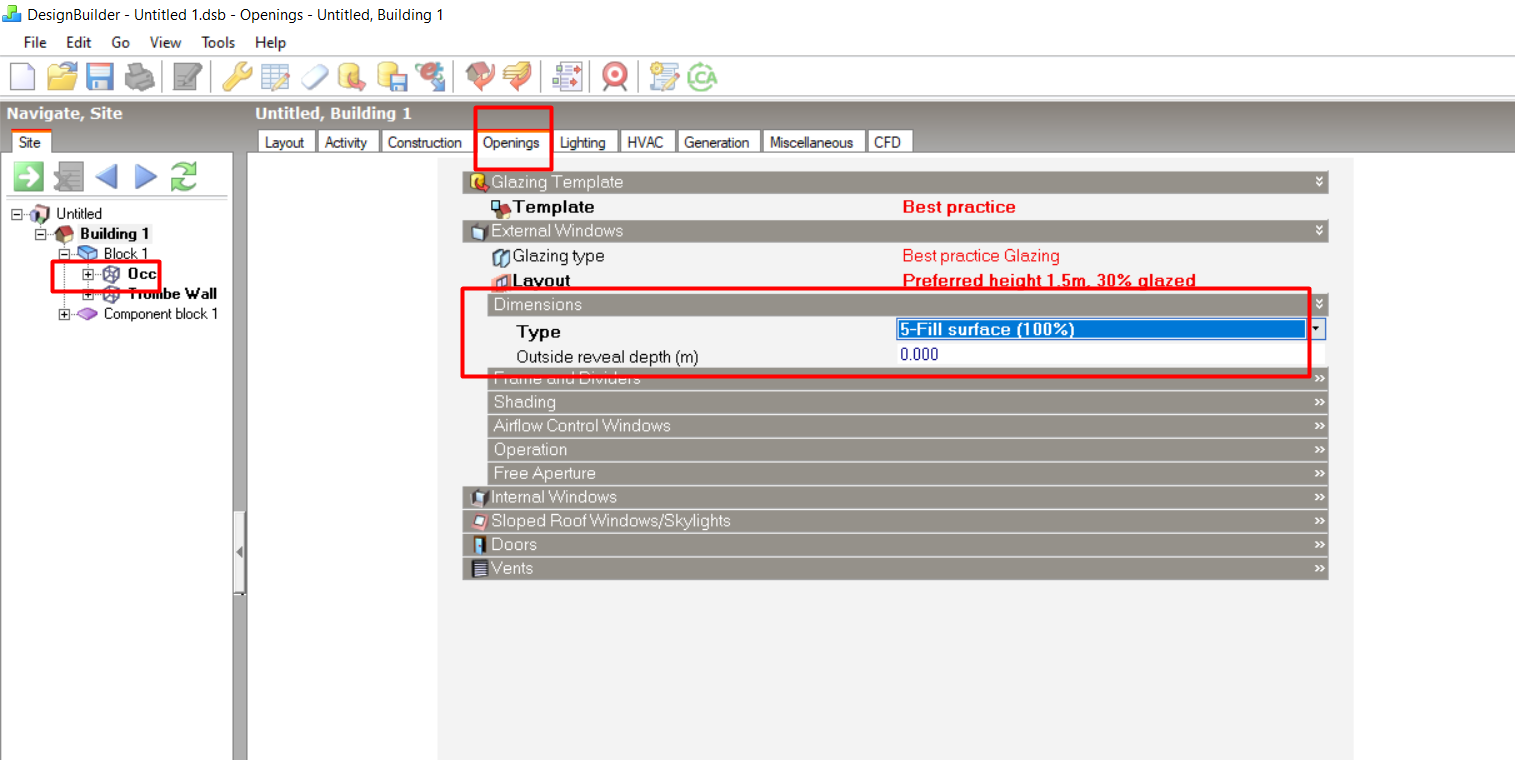Click the green go-to arrow in Navigator

28,177
